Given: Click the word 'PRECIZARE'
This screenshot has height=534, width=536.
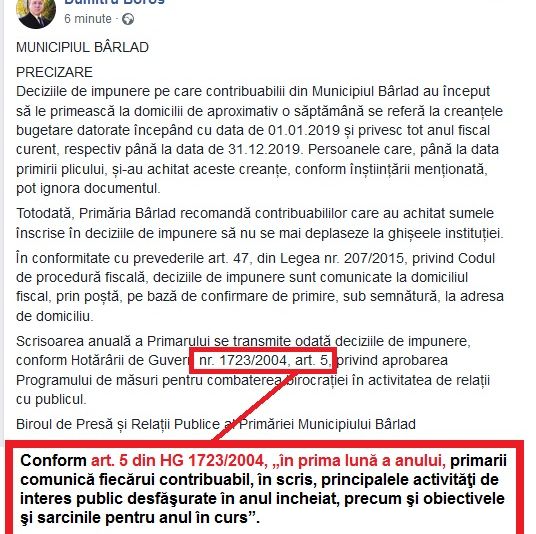Looking at the screenshot, I should (54, 72).
